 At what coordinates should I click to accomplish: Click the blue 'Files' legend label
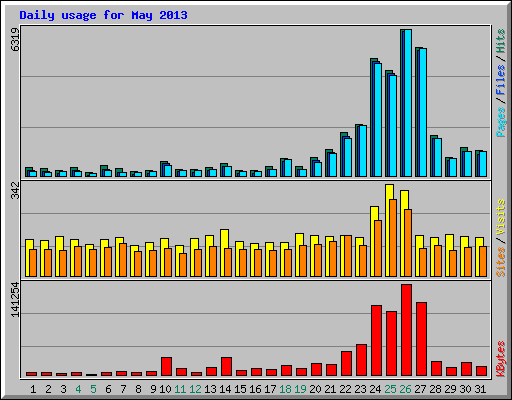[x=501, y=80]
